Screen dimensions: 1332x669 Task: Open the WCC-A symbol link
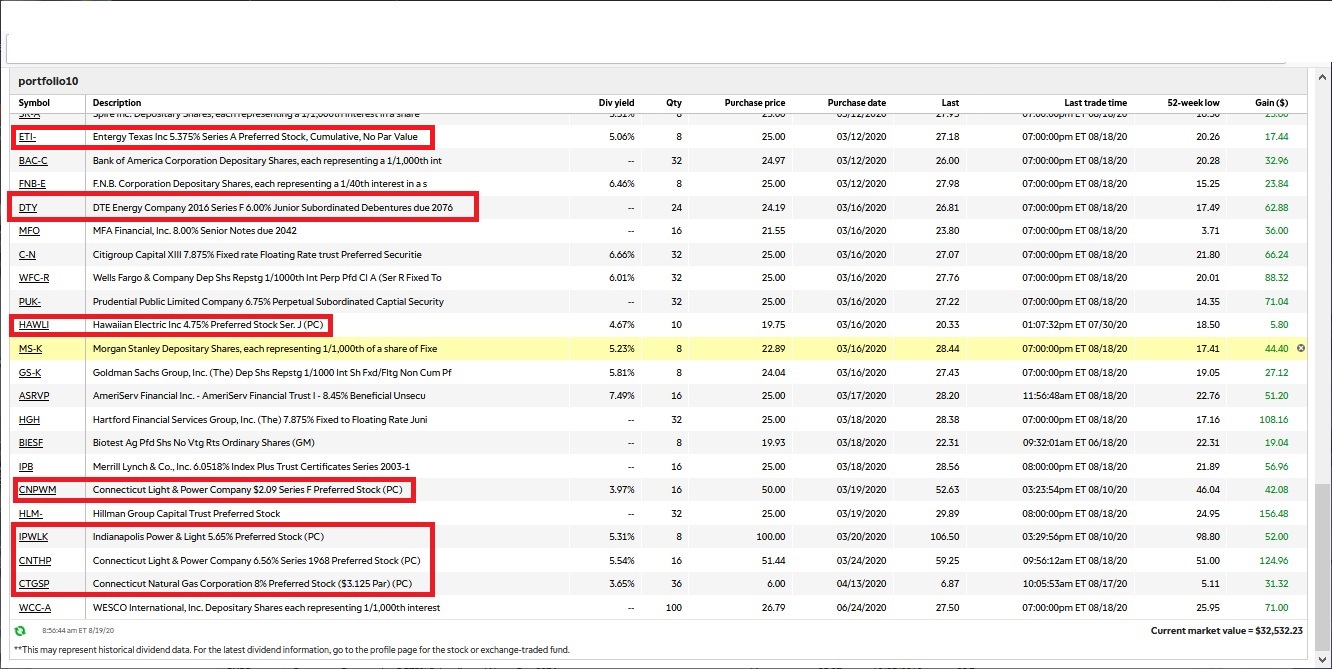[35, 608]
